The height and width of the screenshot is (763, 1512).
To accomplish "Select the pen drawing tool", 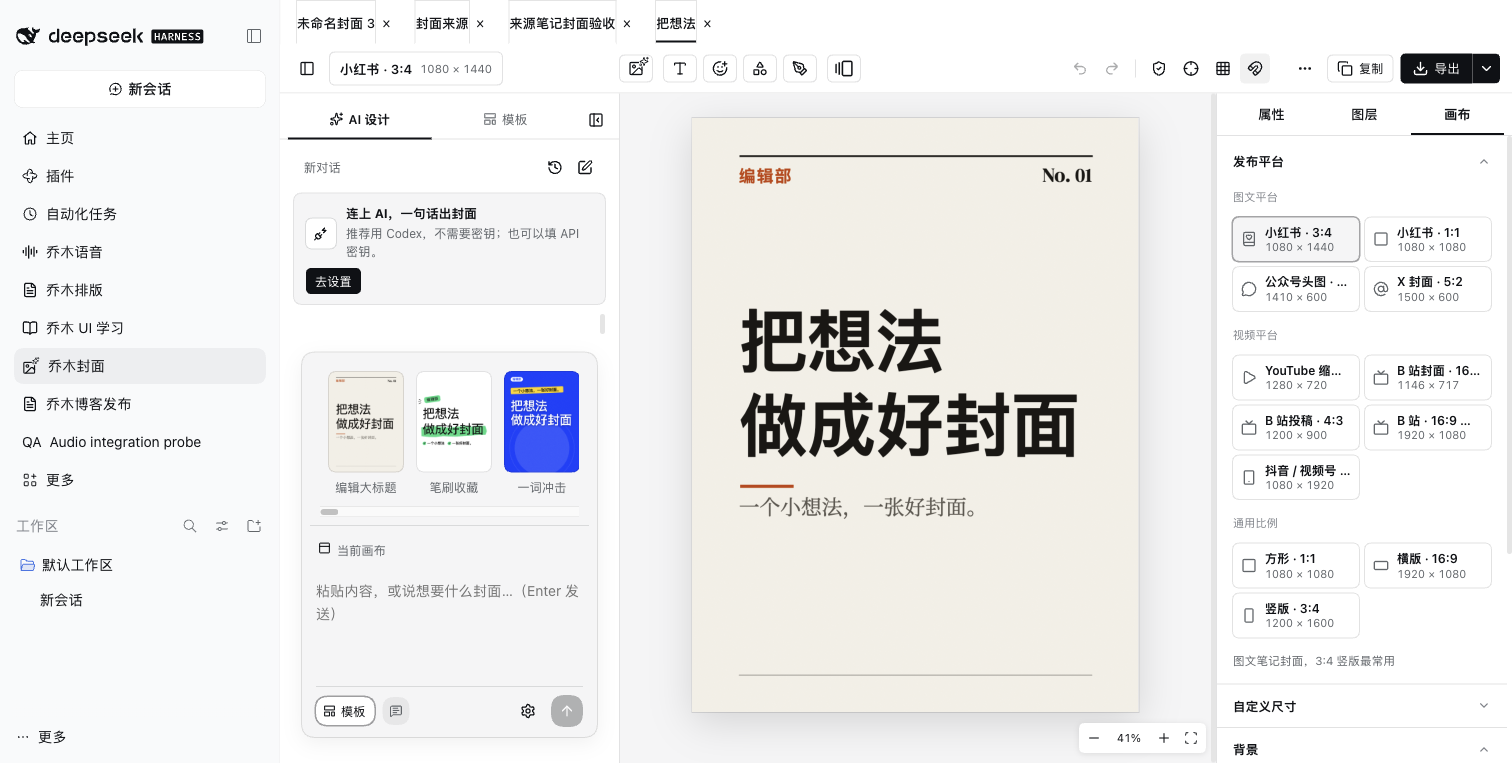I will point(800,68).
